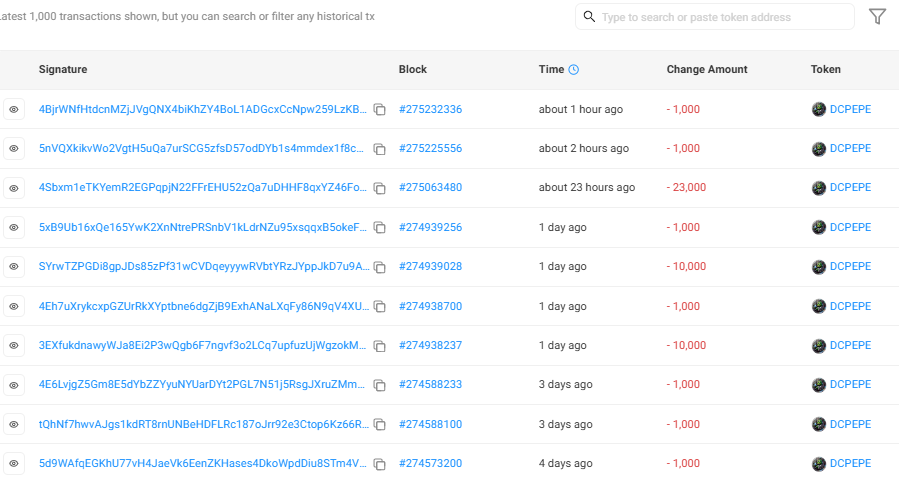
Task: Open transaction signature 3EXfukdnawyWJa8Ei2P3wQgb
Action: [202, 345]
